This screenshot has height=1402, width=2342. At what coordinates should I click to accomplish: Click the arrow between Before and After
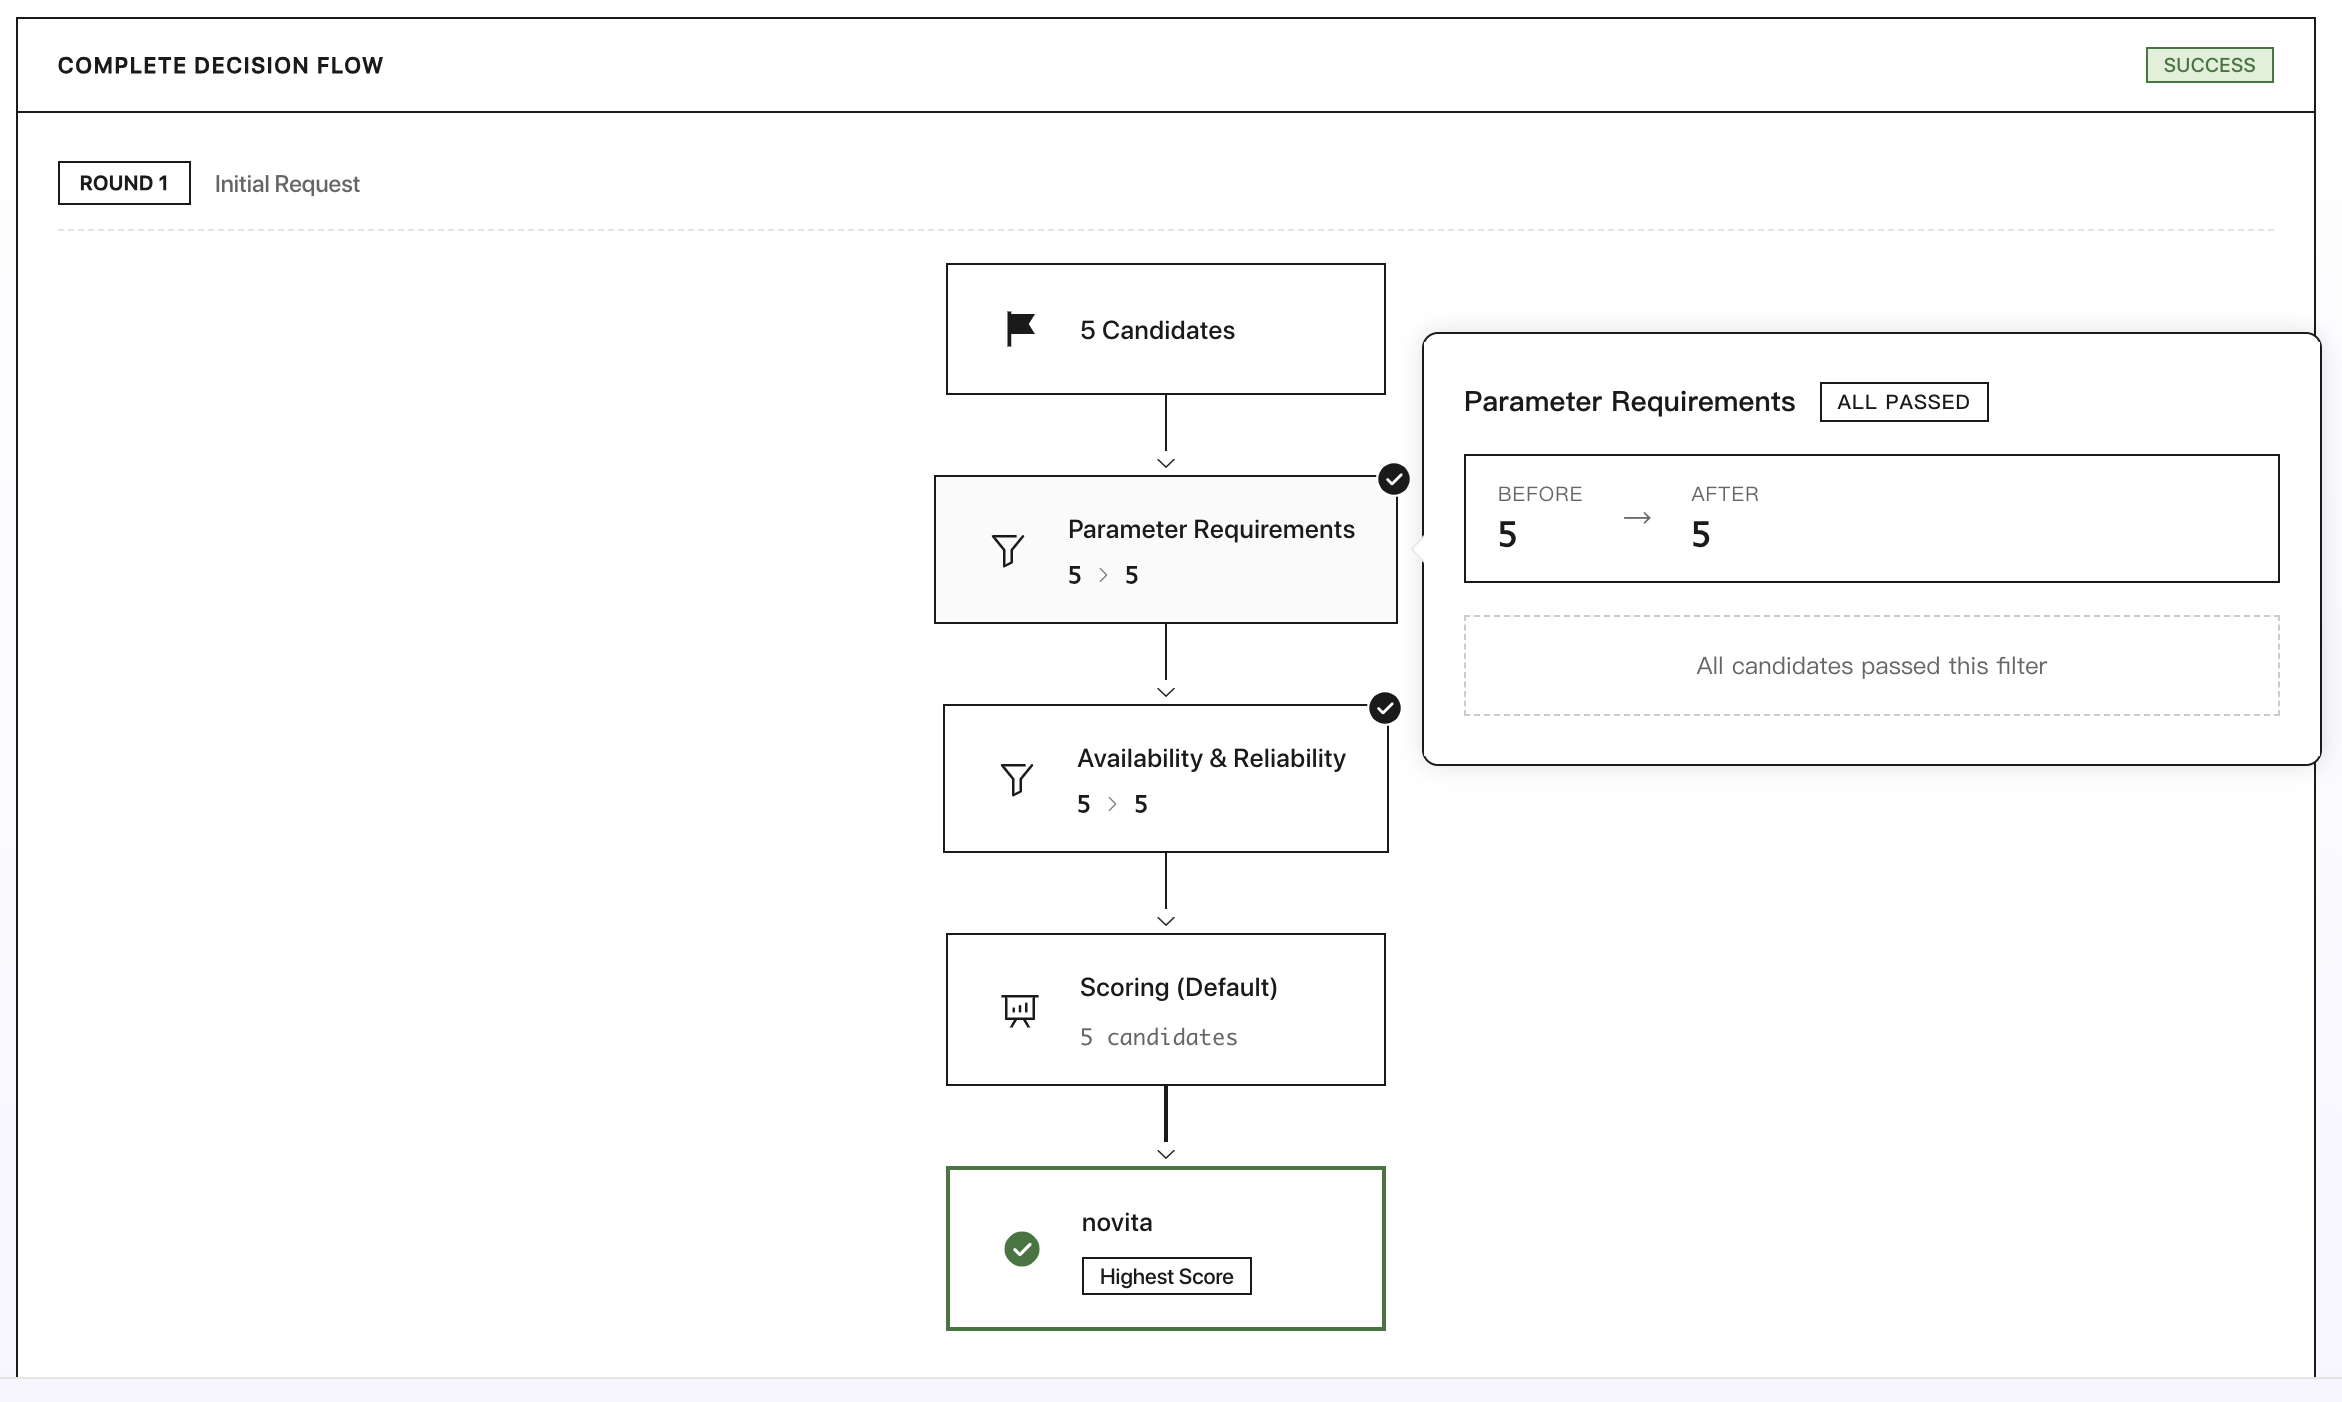[x=1637, y=518]
